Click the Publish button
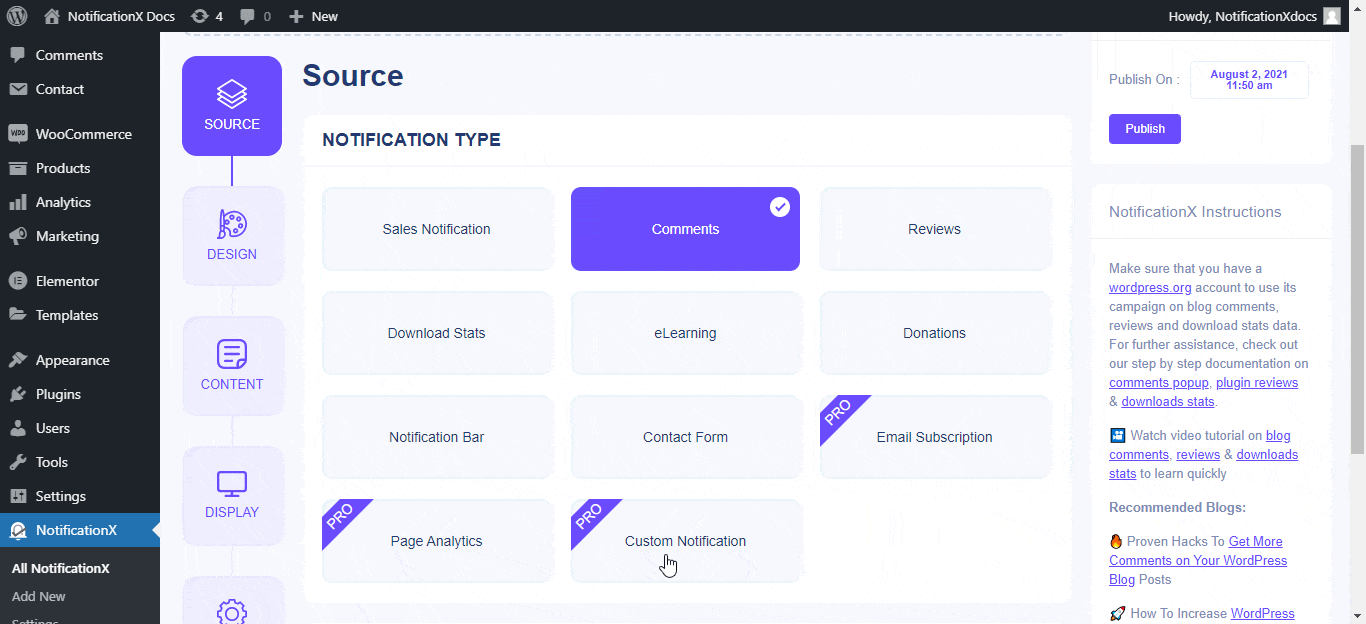Image resolution: width=1366 pixels, height=624 pixels. tap(1145, 129)
